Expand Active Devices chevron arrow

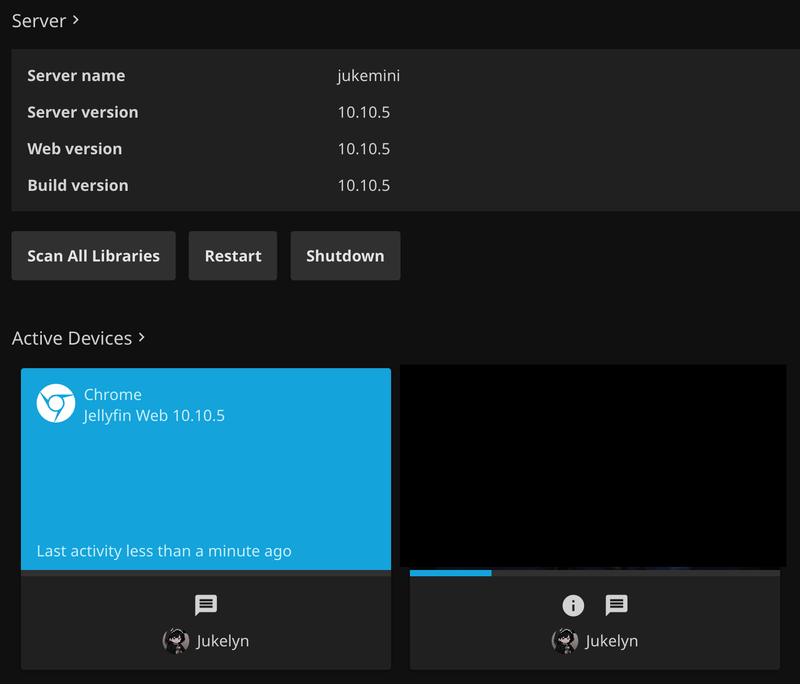(141, 337)
